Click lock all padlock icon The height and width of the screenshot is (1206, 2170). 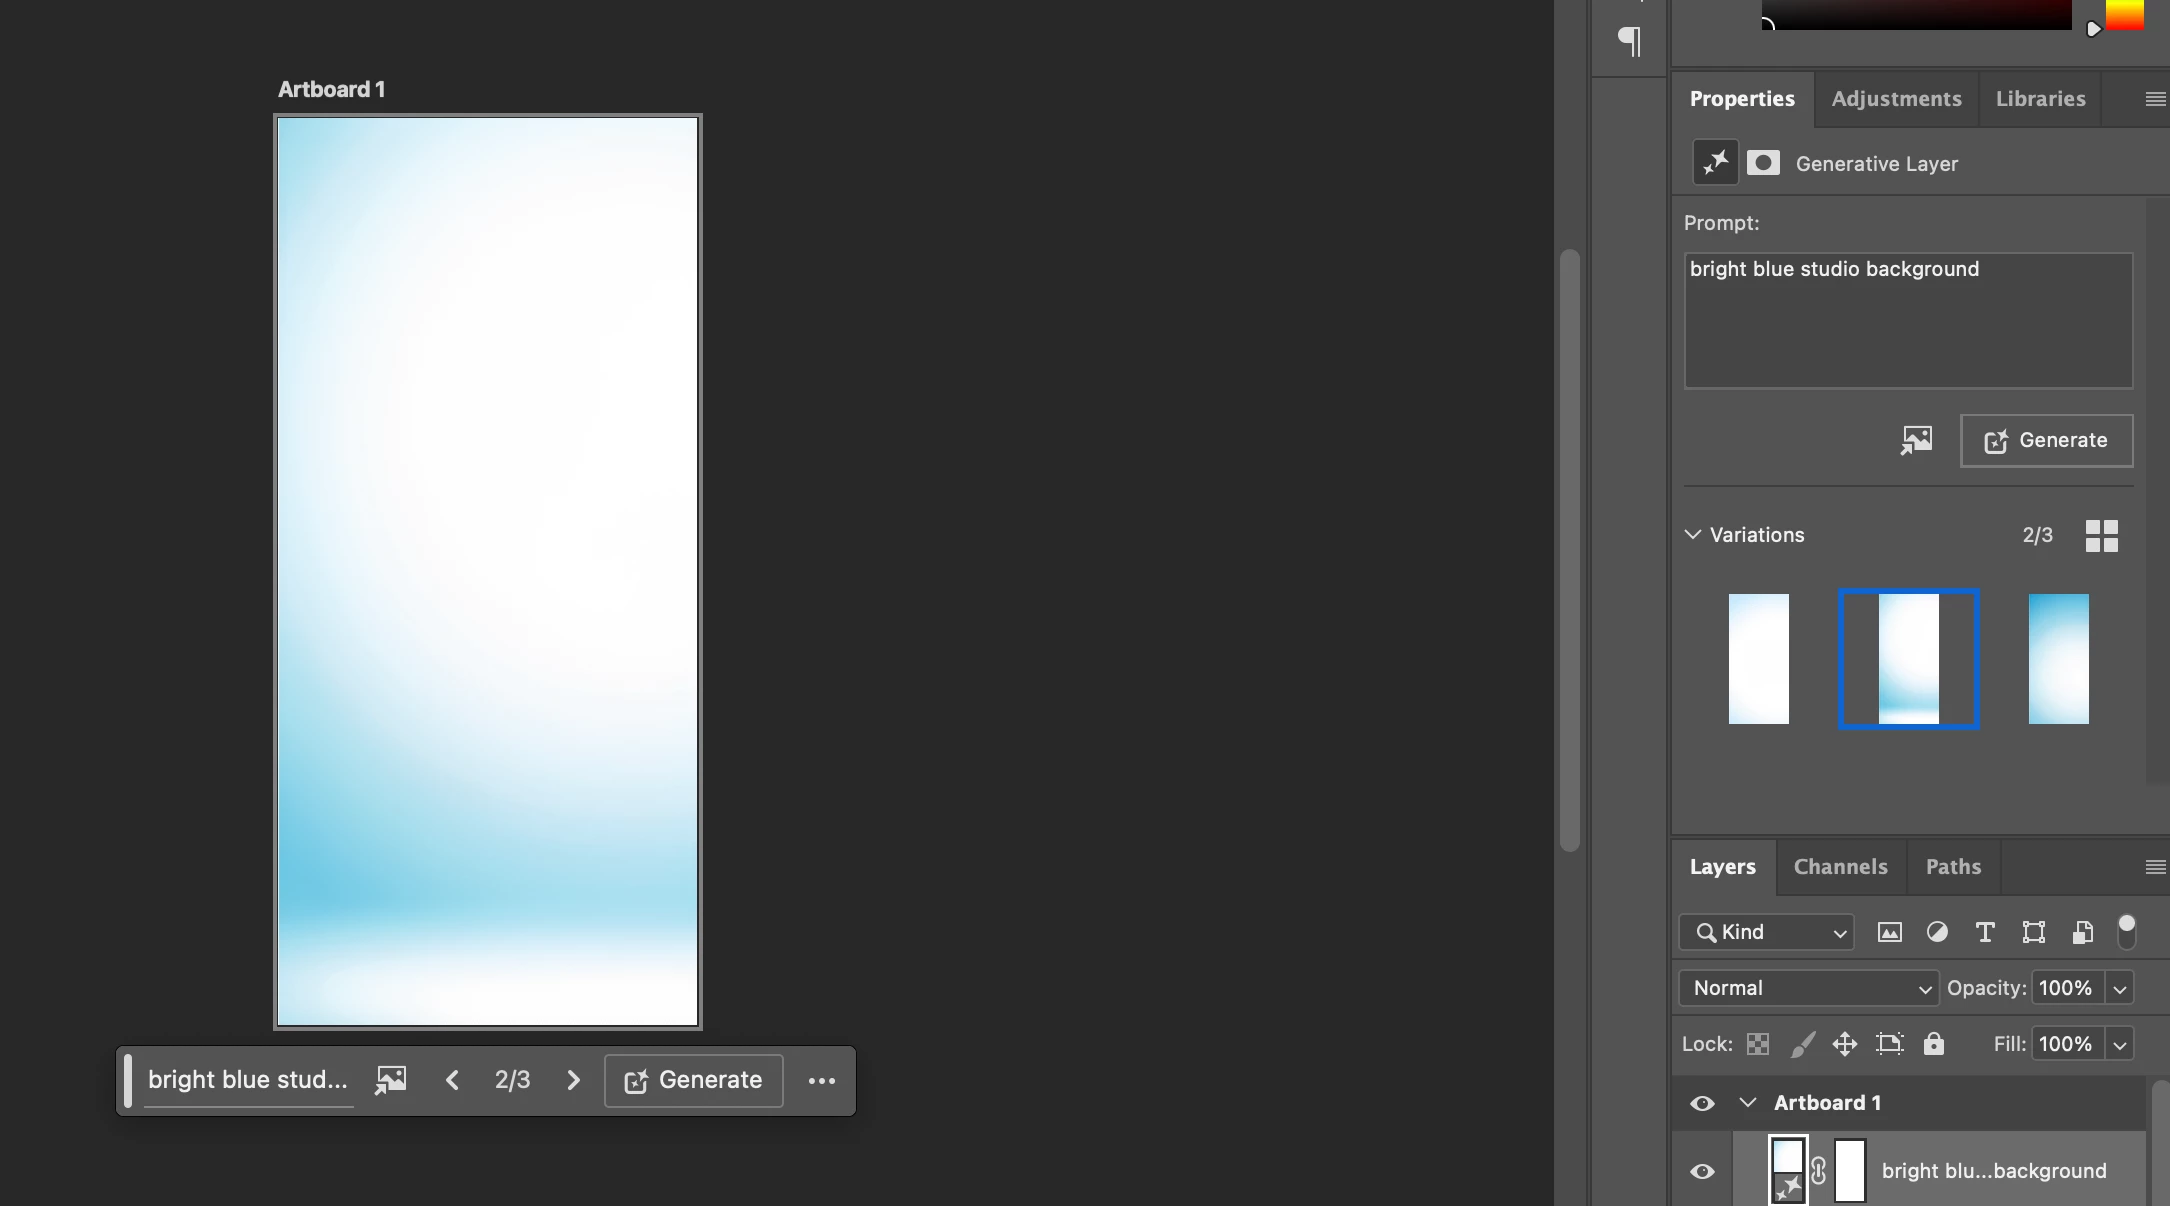tap(1934, 1044)
